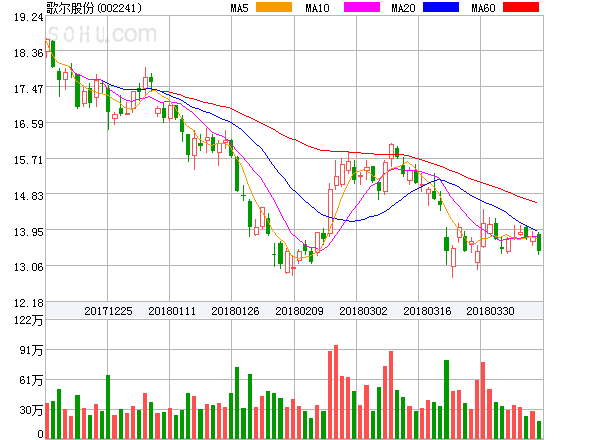This screenshot has width=600, height=440.
Task: Click the 12.18 price axis label
Action: [x=29, y=303]
